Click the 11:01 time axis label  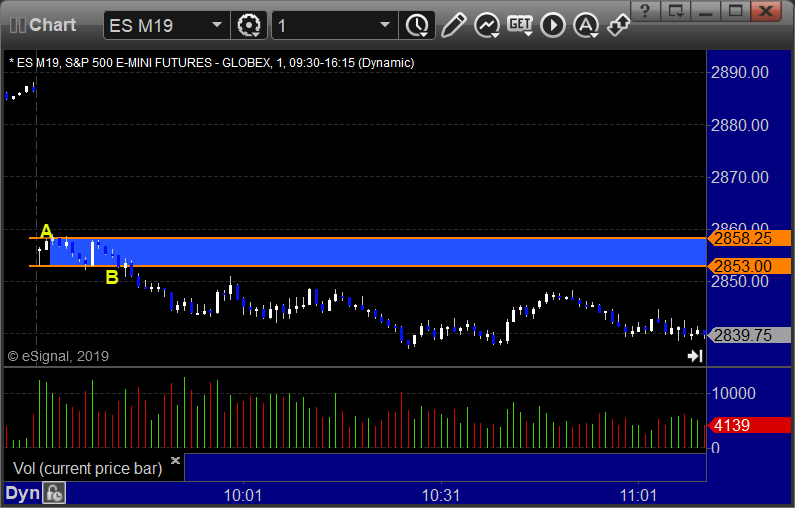638,495
